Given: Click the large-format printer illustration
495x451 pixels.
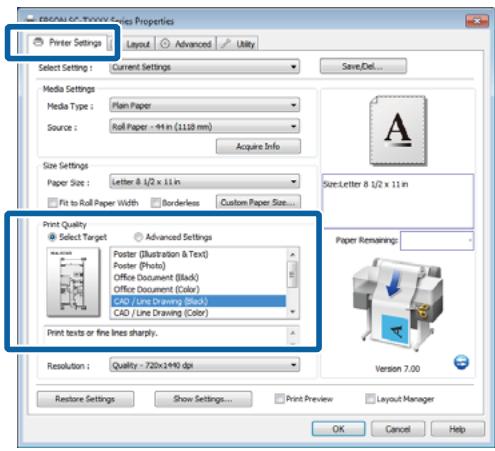Looking at the screenshot, I should click(398, 304).
